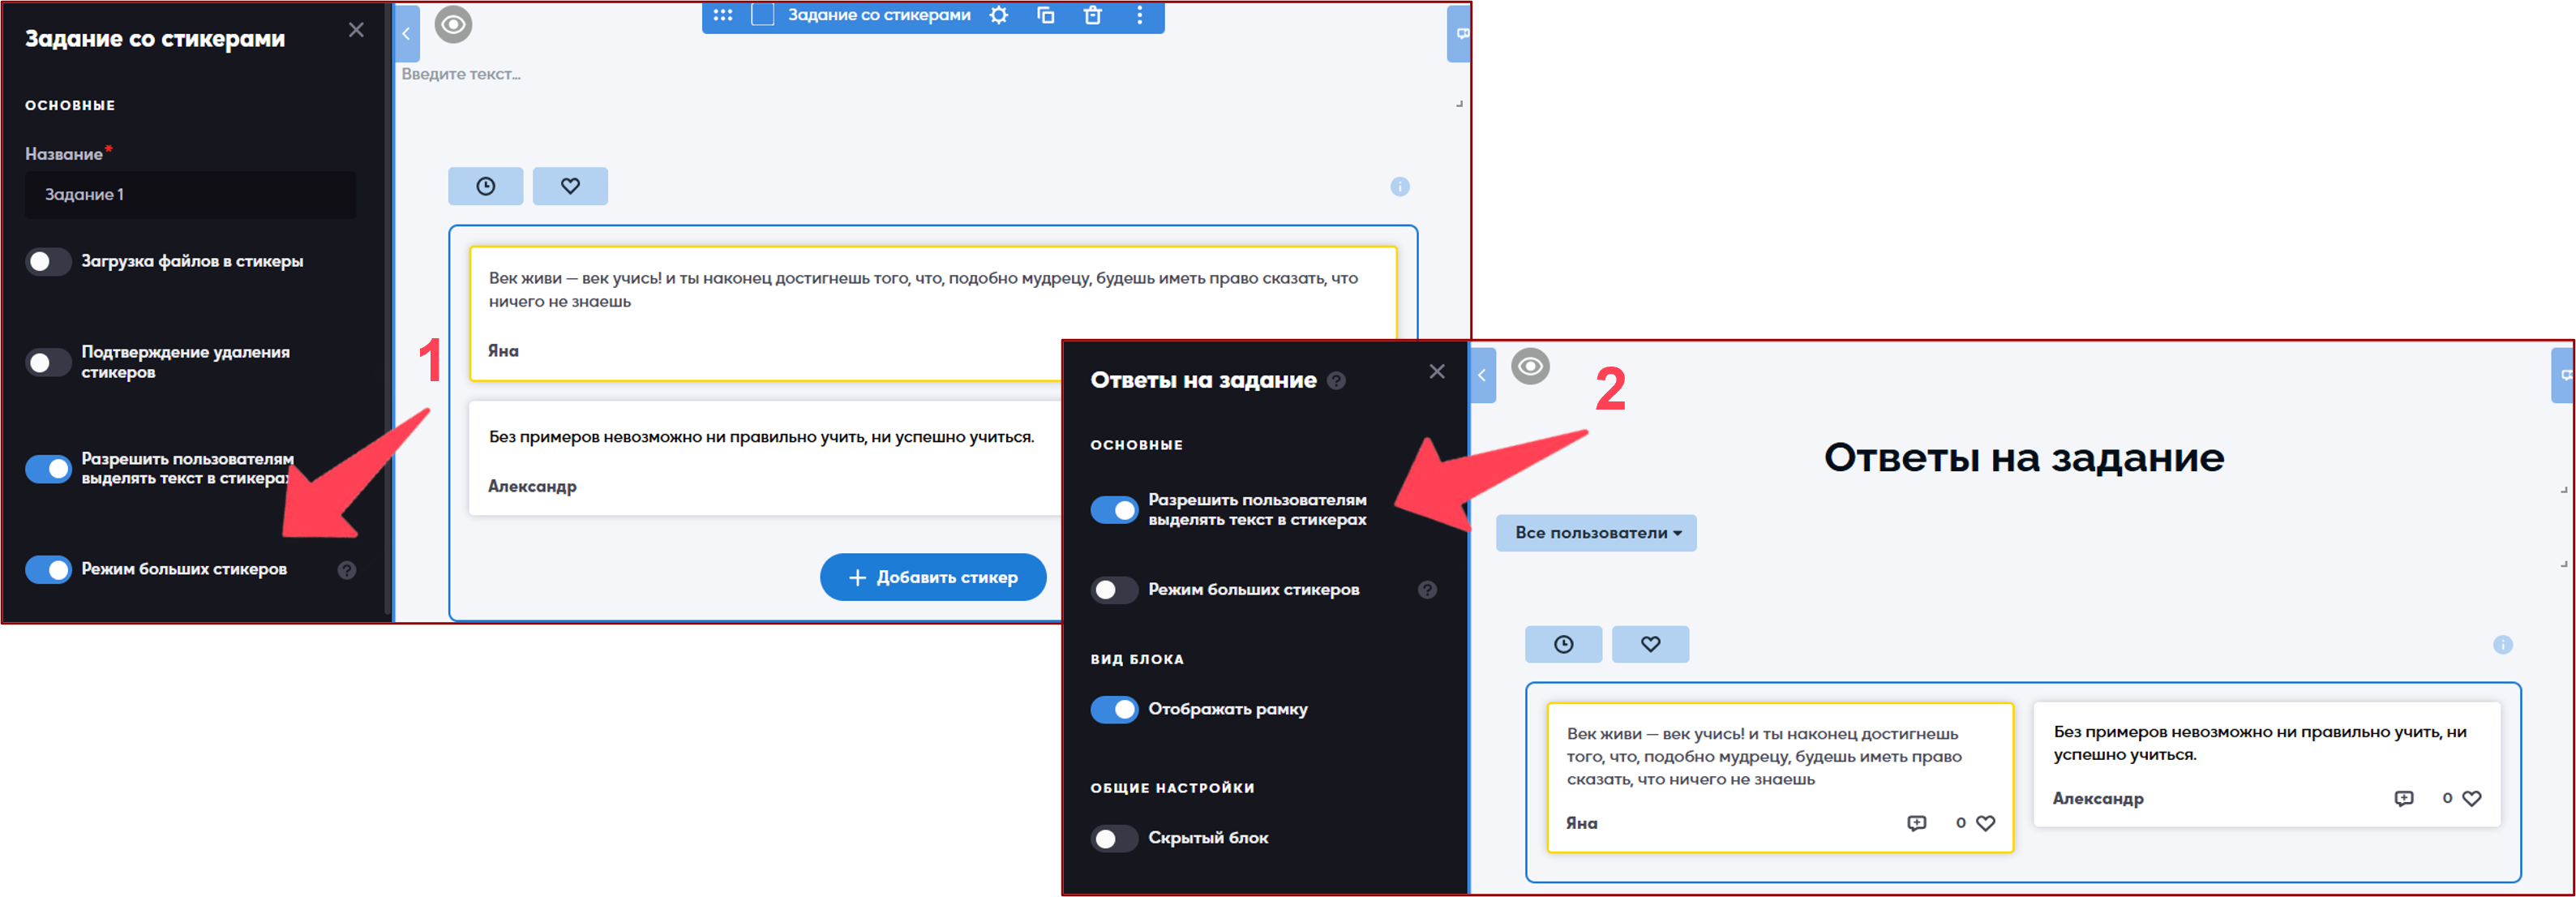Tick the checkbox in 'Задание со стикерами' toolbar
The image size is (2576, 897).
pos(762,15)
